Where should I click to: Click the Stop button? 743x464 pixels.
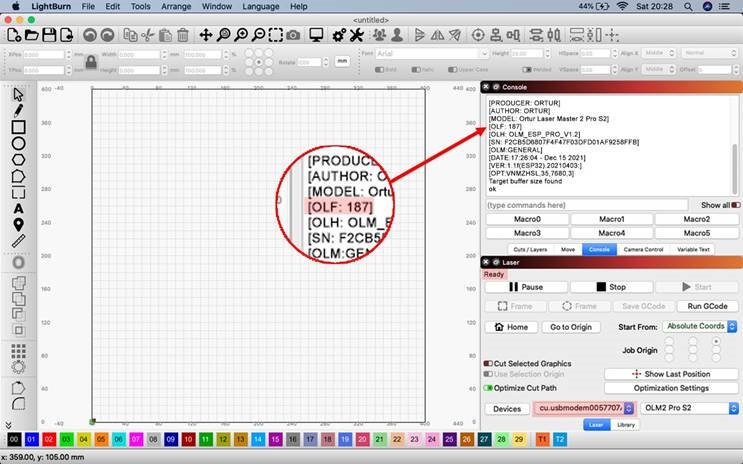(611, 287)
